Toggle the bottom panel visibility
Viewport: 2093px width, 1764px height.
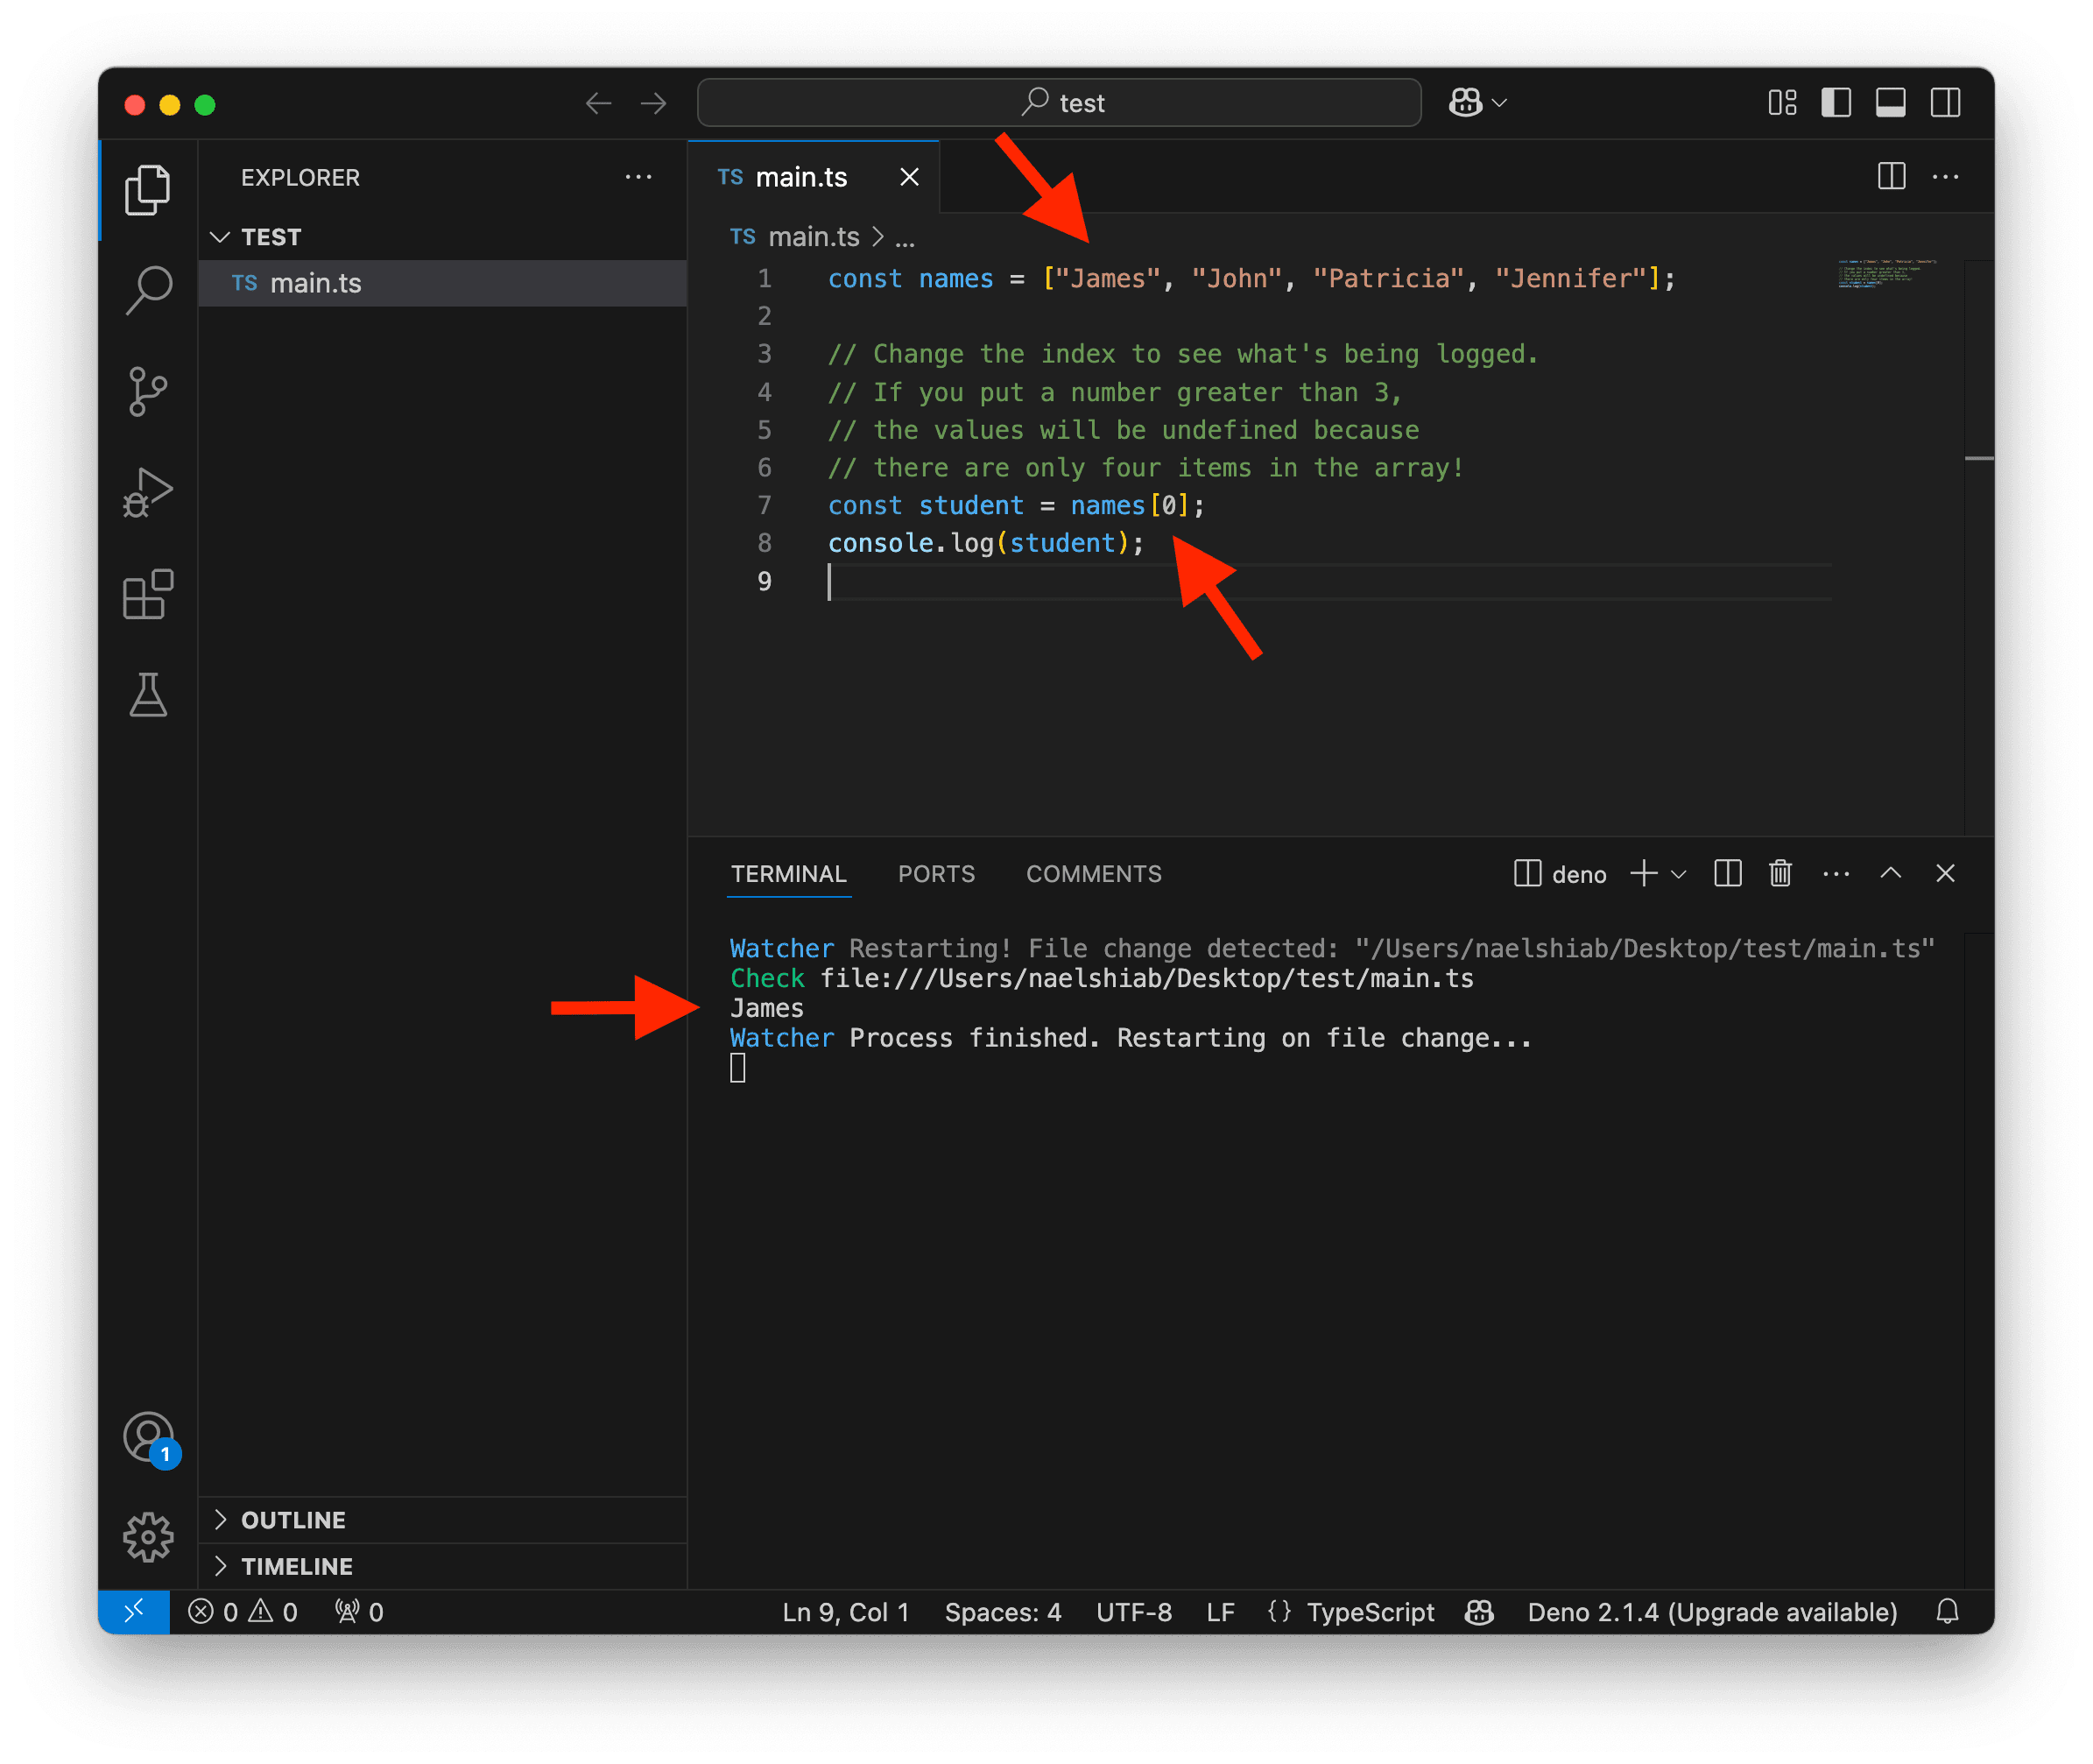[x=1890, y=102]
